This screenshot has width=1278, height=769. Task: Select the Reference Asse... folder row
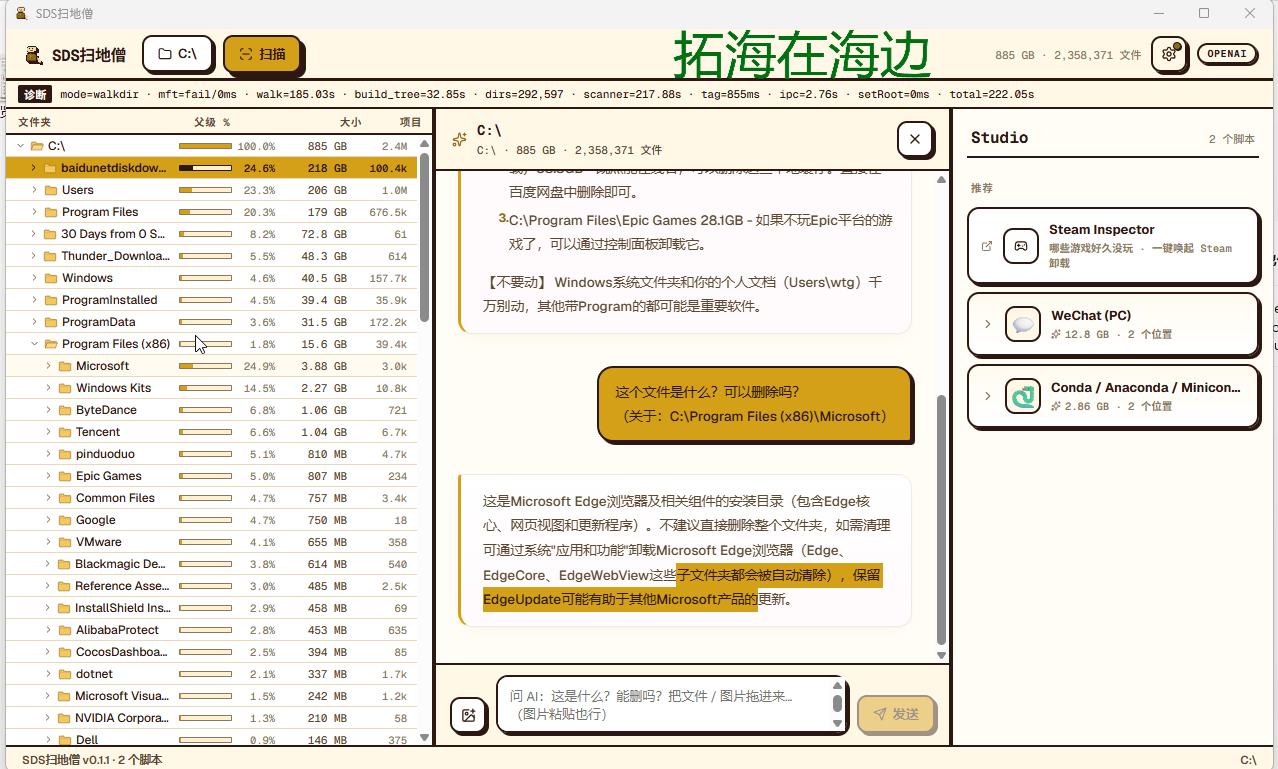[212, 586]
